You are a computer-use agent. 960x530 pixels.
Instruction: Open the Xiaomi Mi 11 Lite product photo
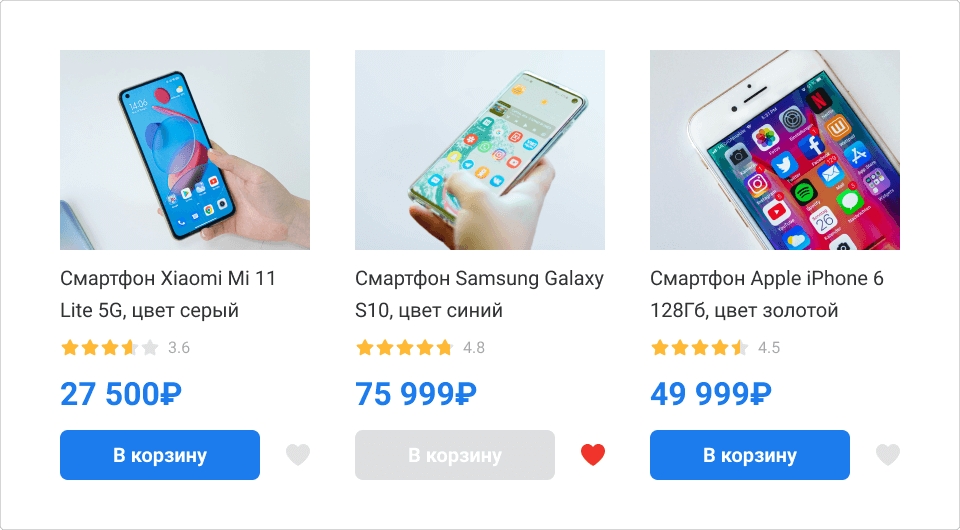(185, 150)
